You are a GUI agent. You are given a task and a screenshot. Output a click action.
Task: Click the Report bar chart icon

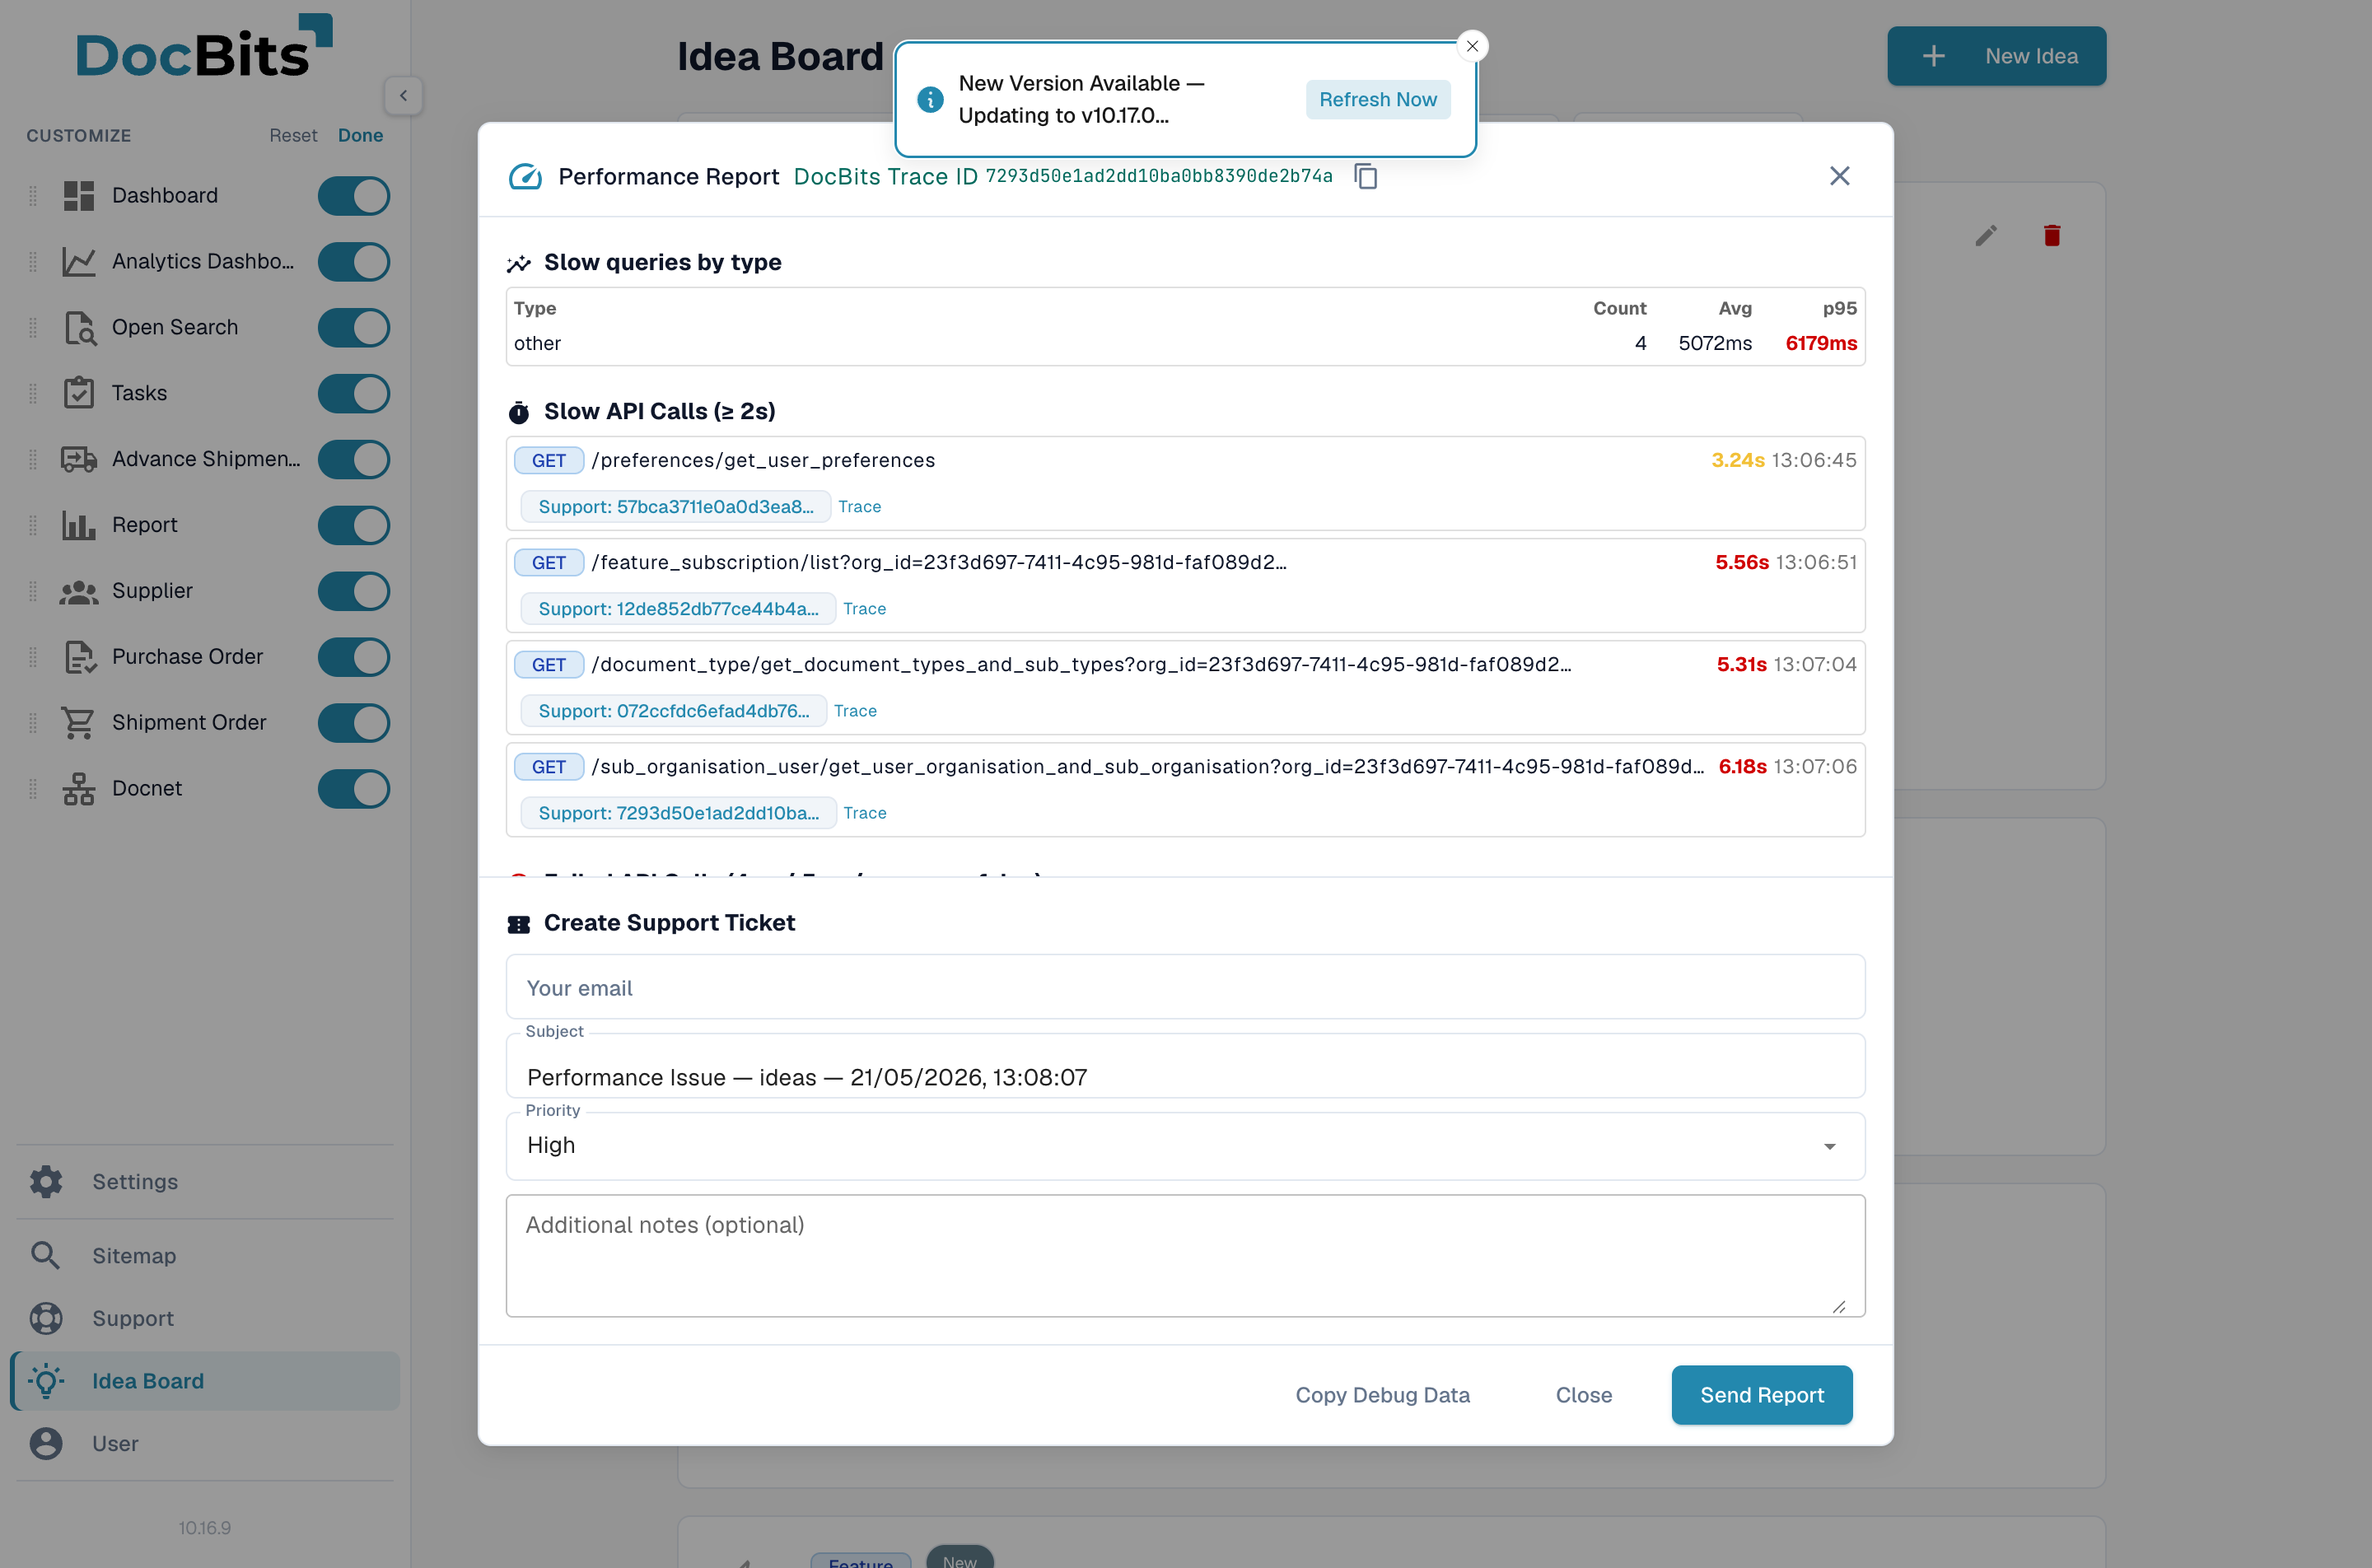coord(79,525)
